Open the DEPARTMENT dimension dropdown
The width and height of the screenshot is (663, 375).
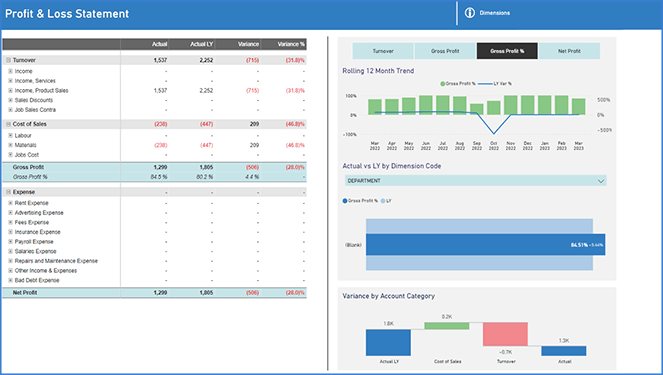(x=476, y=181)
